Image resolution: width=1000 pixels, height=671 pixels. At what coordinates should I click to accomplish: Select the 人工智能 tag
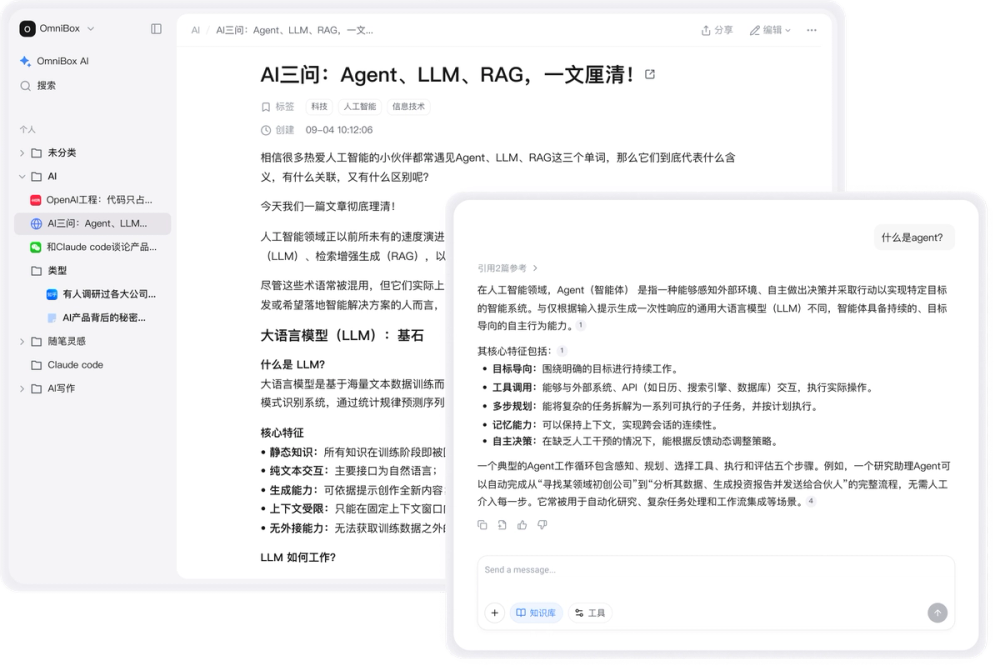tap(360, 107)
